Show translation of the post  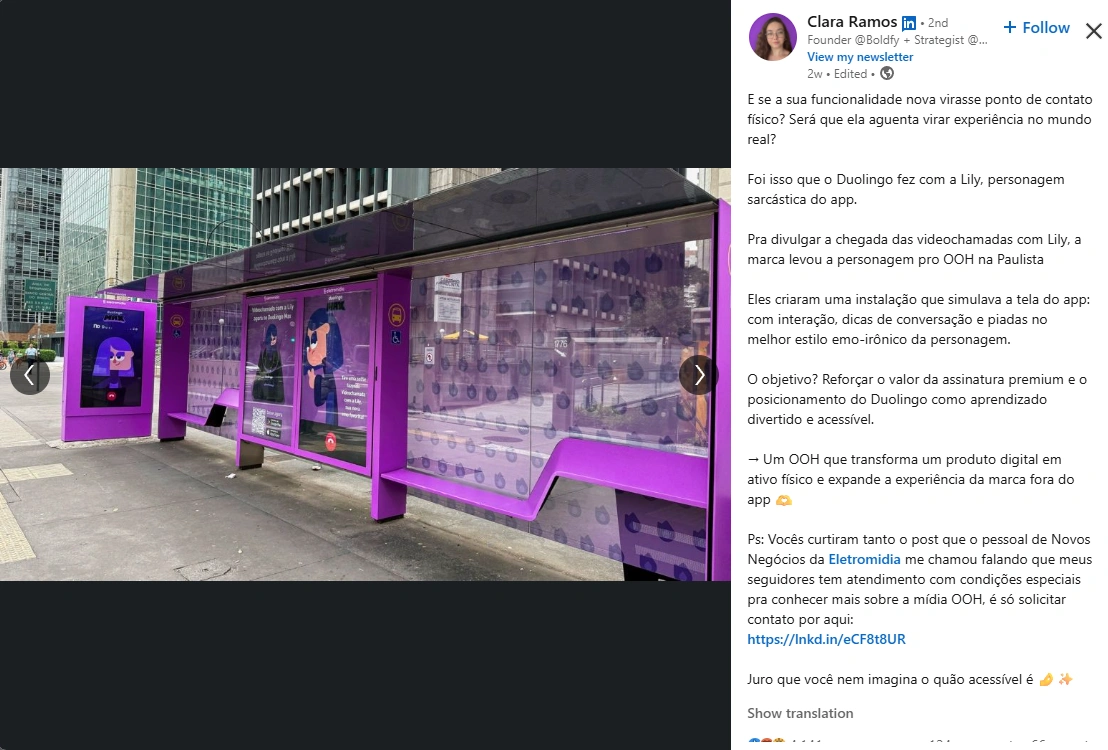(800, 713)
